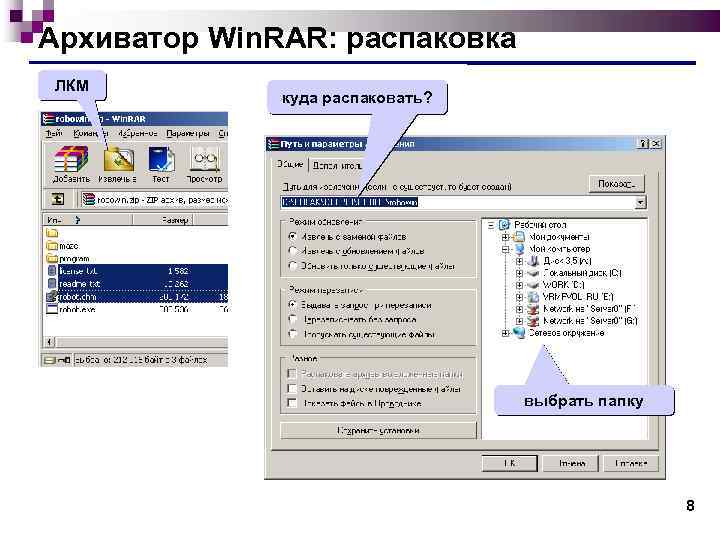Click Рабочий стол (Desktop) icon in tree

pos(505,225)
